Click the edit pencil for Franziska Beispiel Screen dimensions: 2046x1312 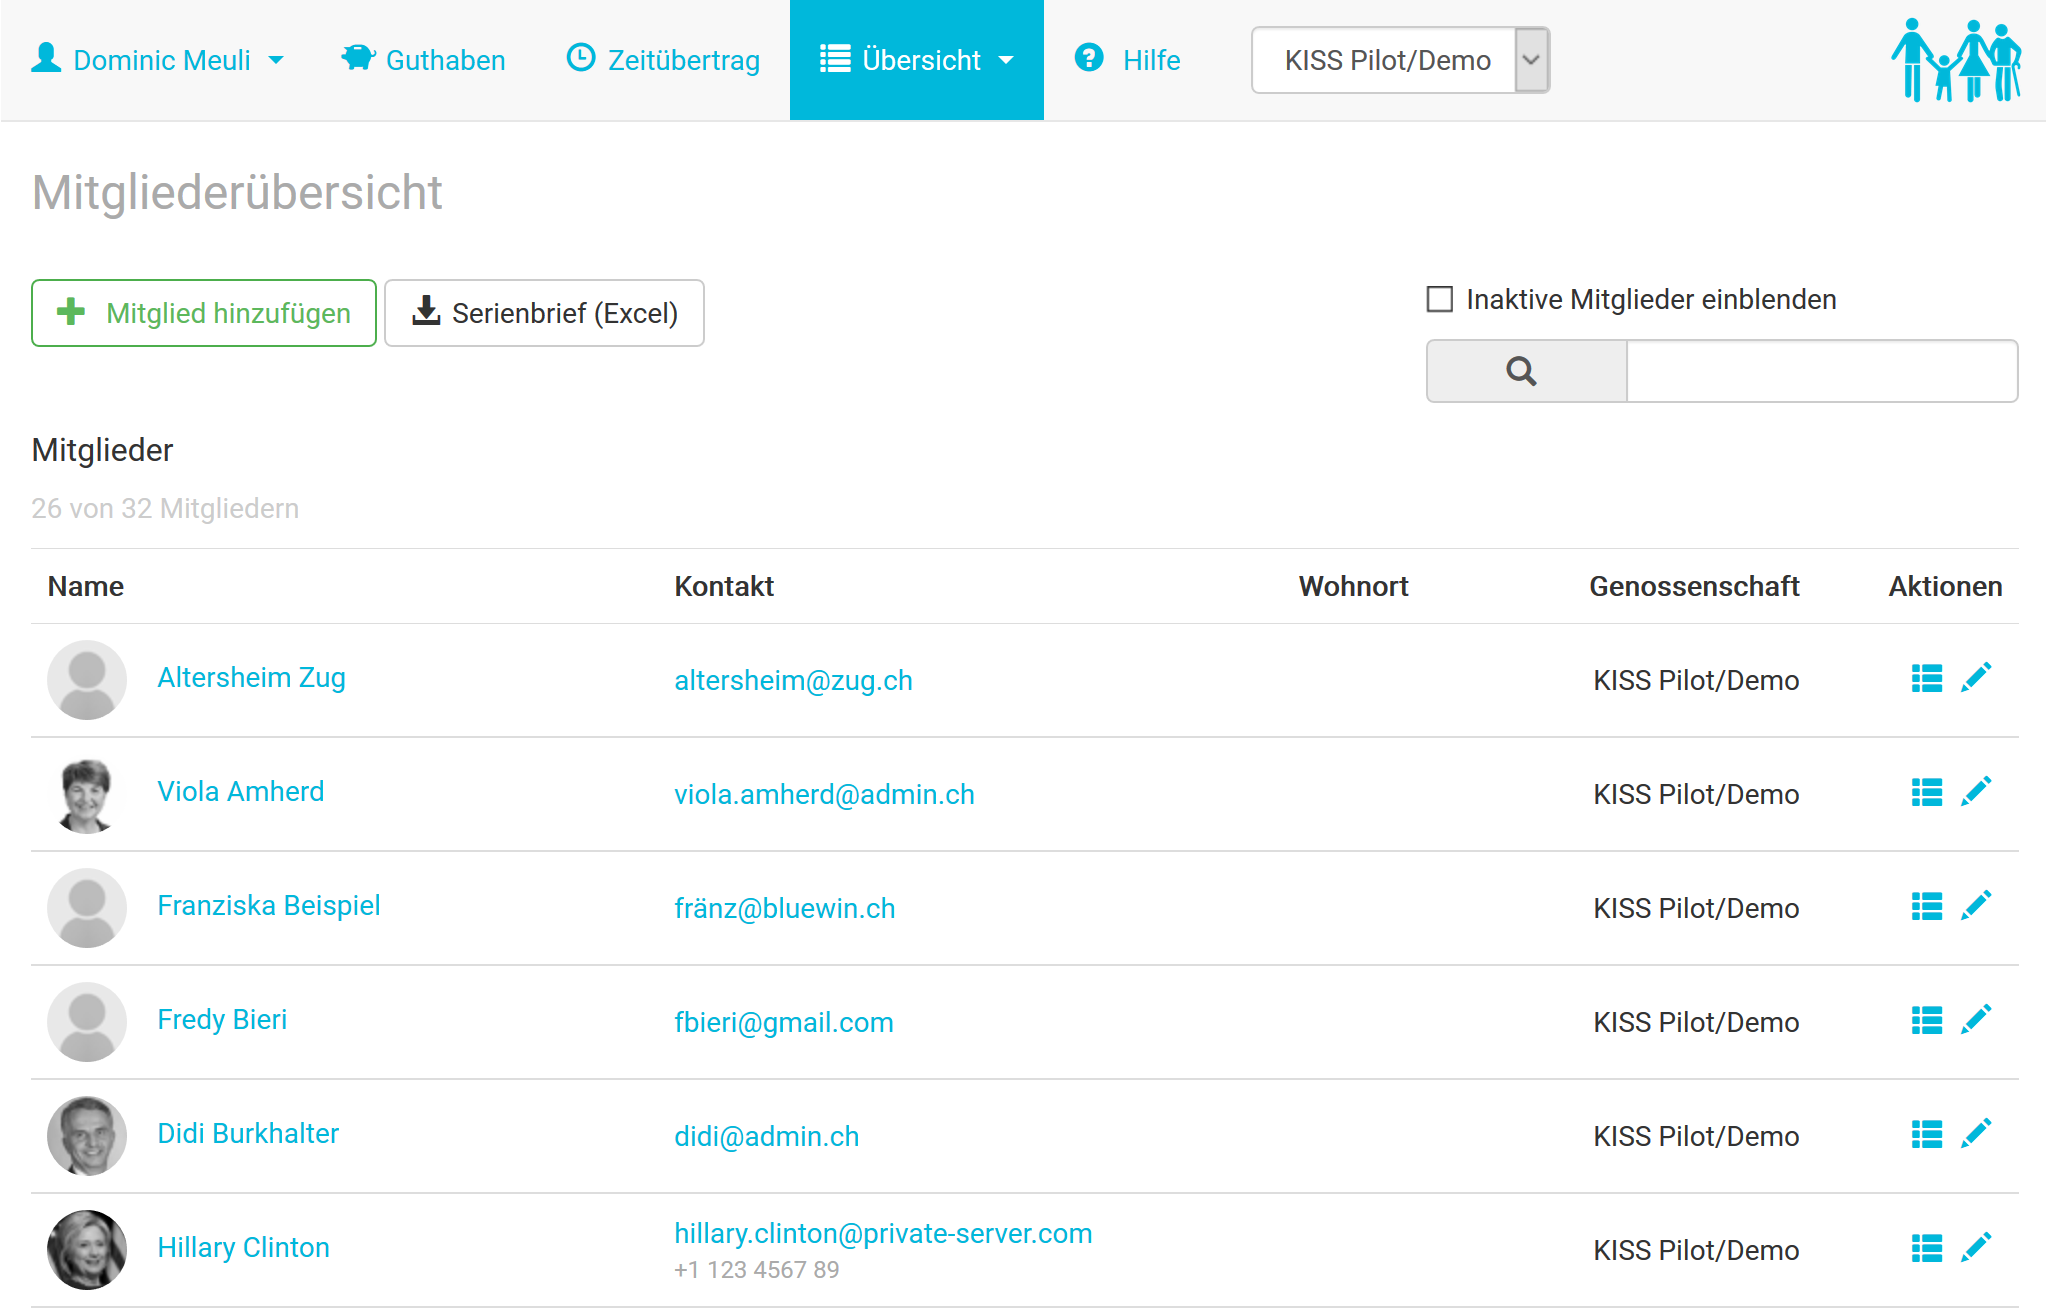(x=1976, y=906)
